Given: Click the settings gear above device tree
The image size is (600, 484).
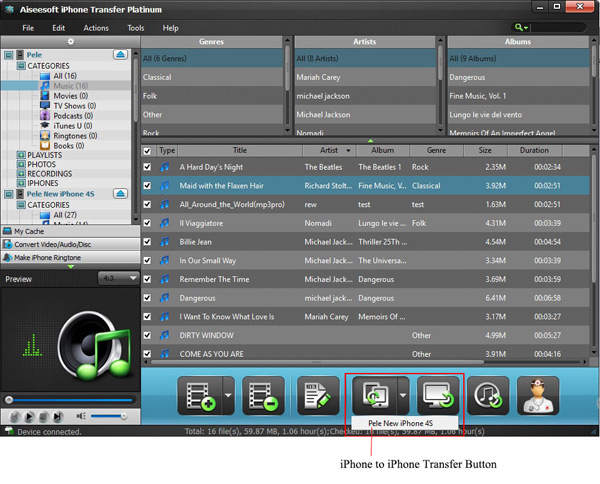Looking at the screenshot, I should pyautogui.click(x=70, y=42).
